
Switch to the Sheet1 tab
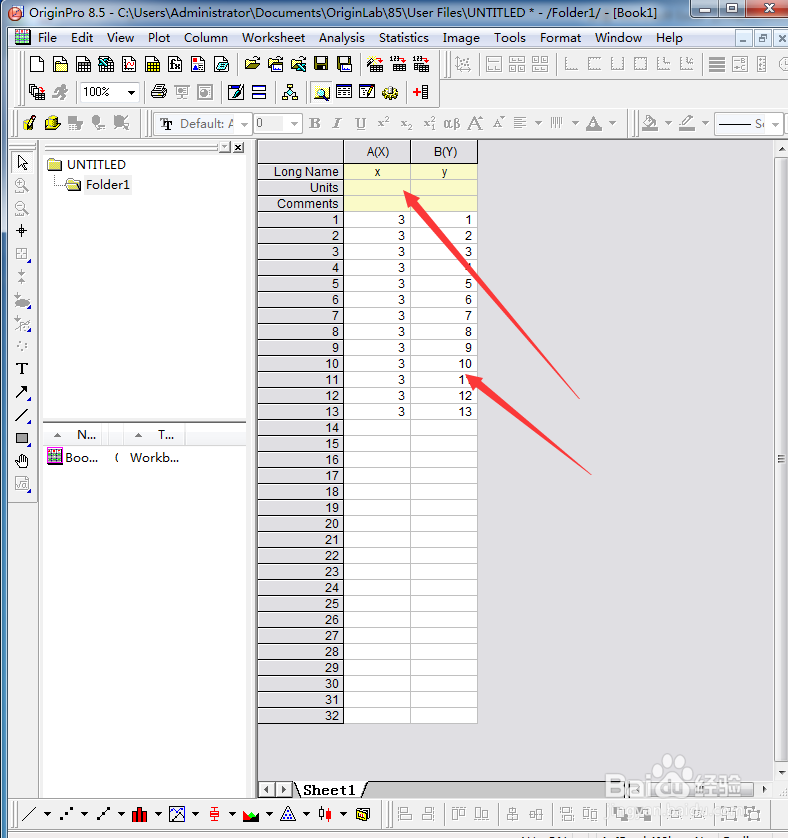[x=329, y=790]
